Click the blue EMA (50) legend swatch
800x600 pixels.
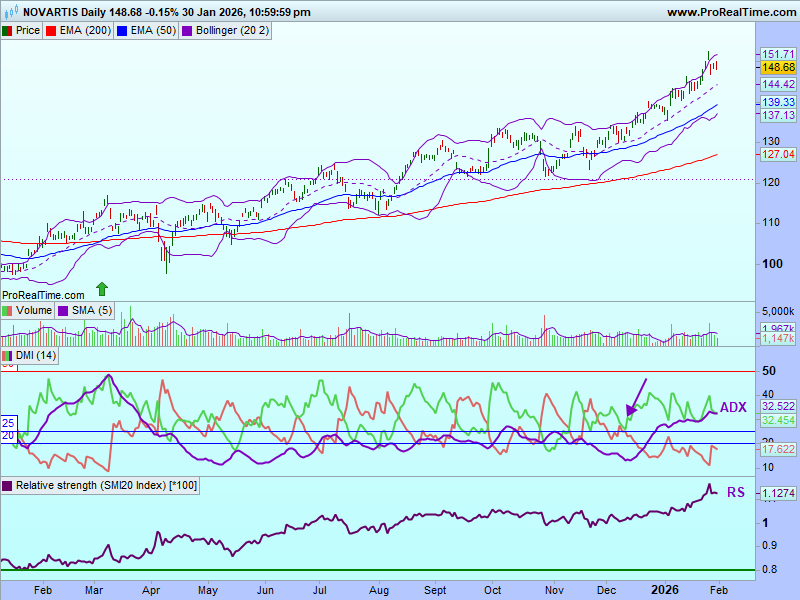click(121, 31)
